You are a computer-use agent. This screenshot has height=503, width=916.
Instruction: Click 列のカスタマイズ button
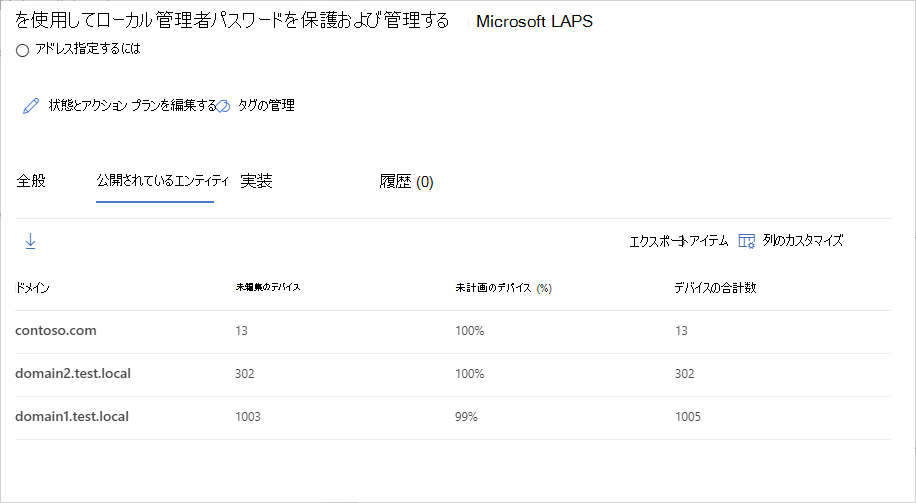802,241
